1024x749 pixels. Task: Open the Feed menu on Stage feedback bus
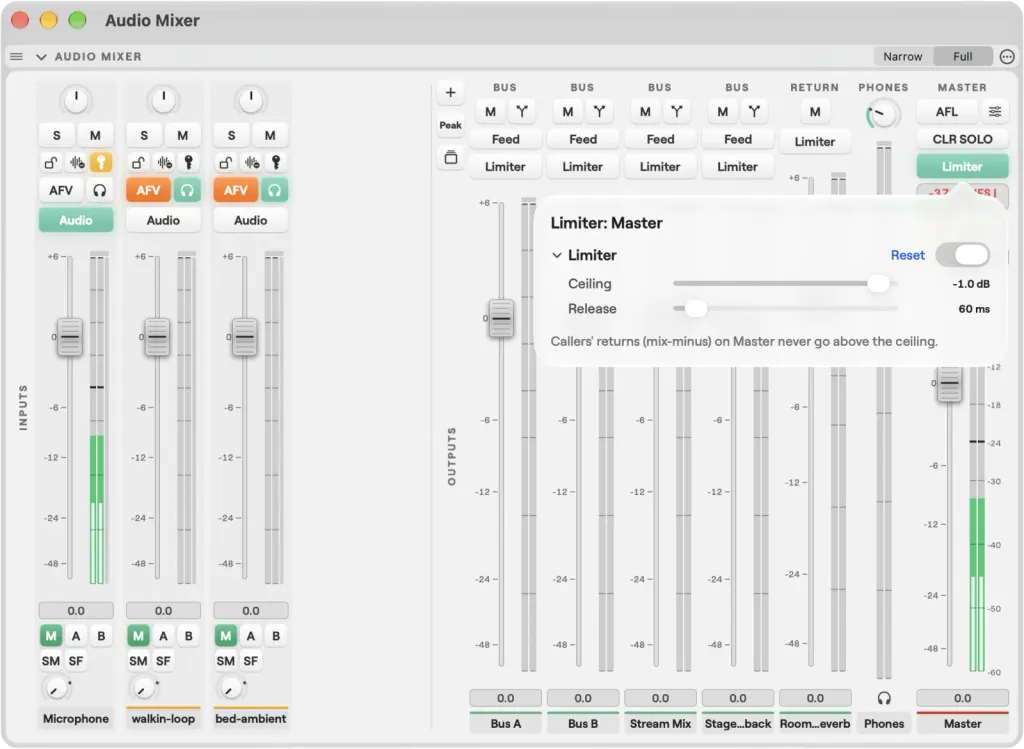(x=738, y=139)
